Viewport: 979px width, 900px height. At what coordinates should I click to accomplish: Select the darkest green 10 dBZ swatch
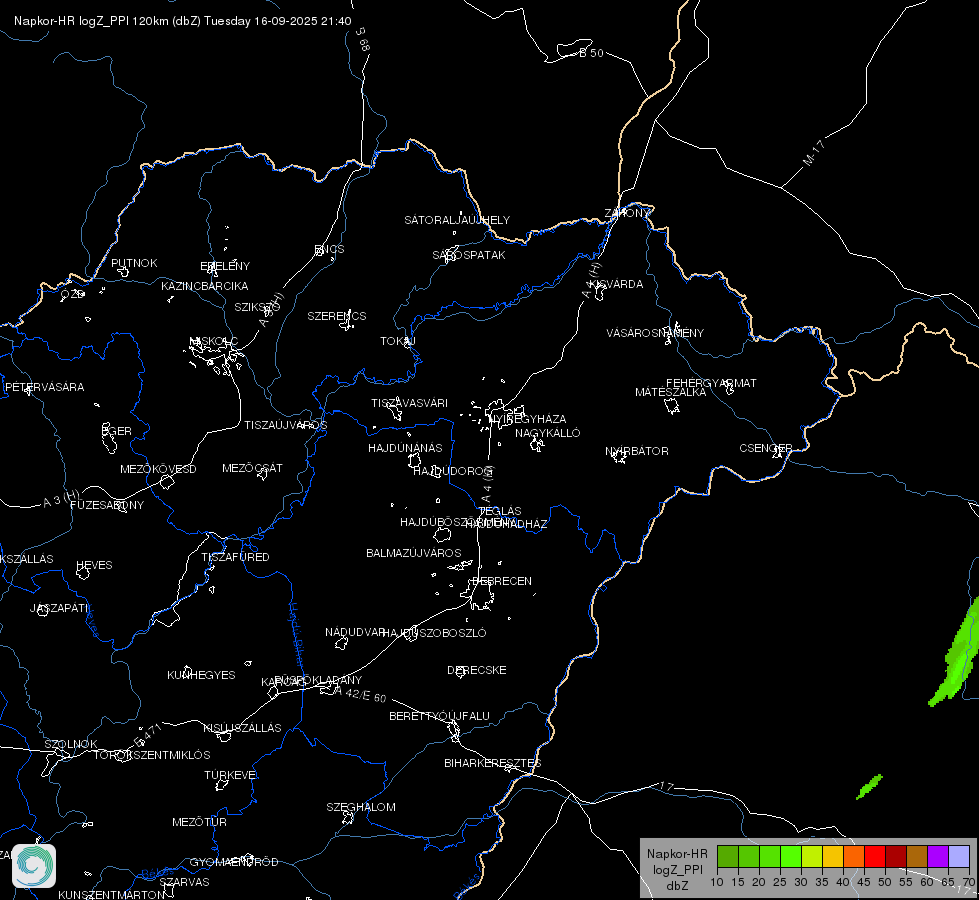click(x=727, y=856)
